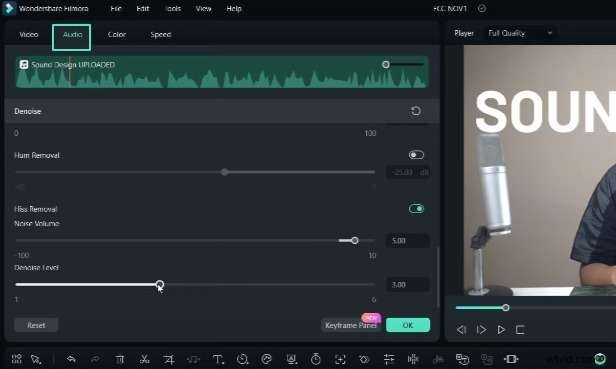Redo the last action

tap(95, 359)
